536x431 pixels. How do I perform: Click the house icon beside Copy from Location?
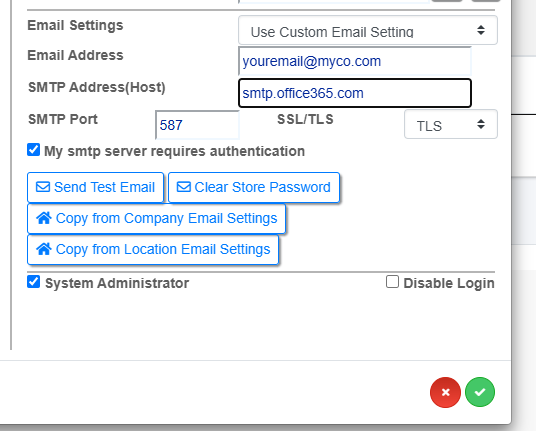click(44, 249)
